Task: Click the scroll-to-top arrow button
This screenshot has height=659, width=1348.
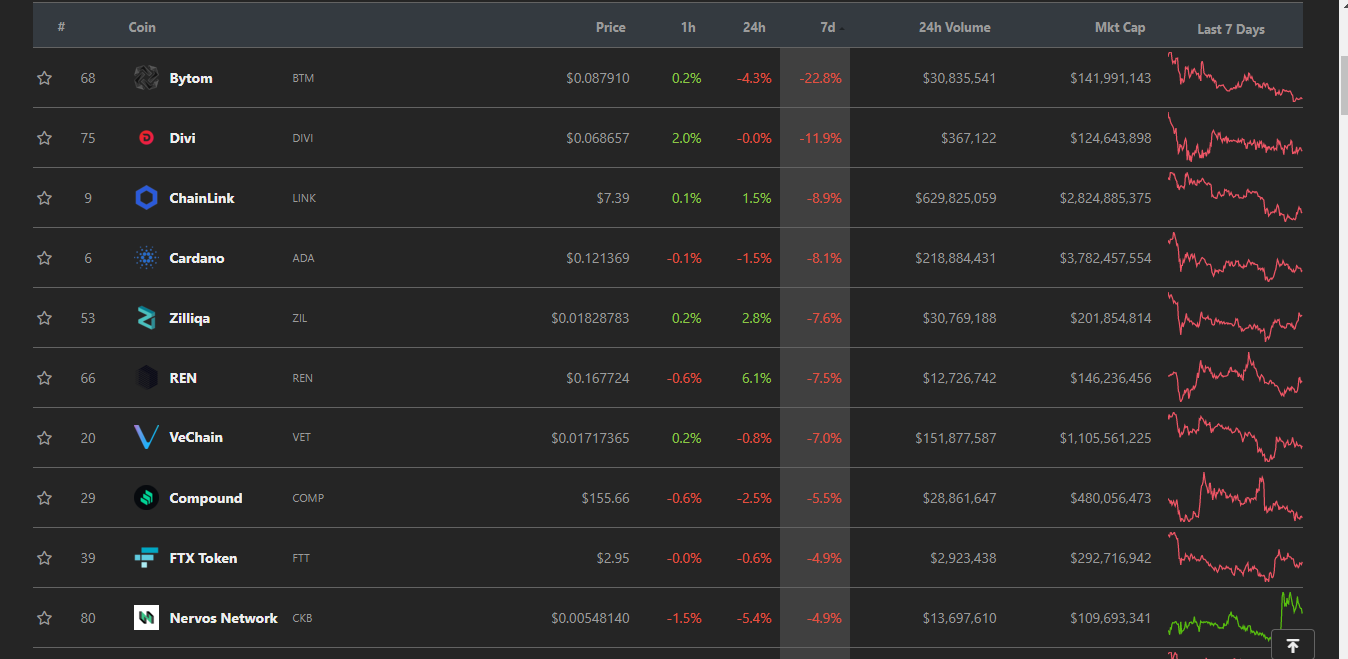Action: (x=1292, y=646)
